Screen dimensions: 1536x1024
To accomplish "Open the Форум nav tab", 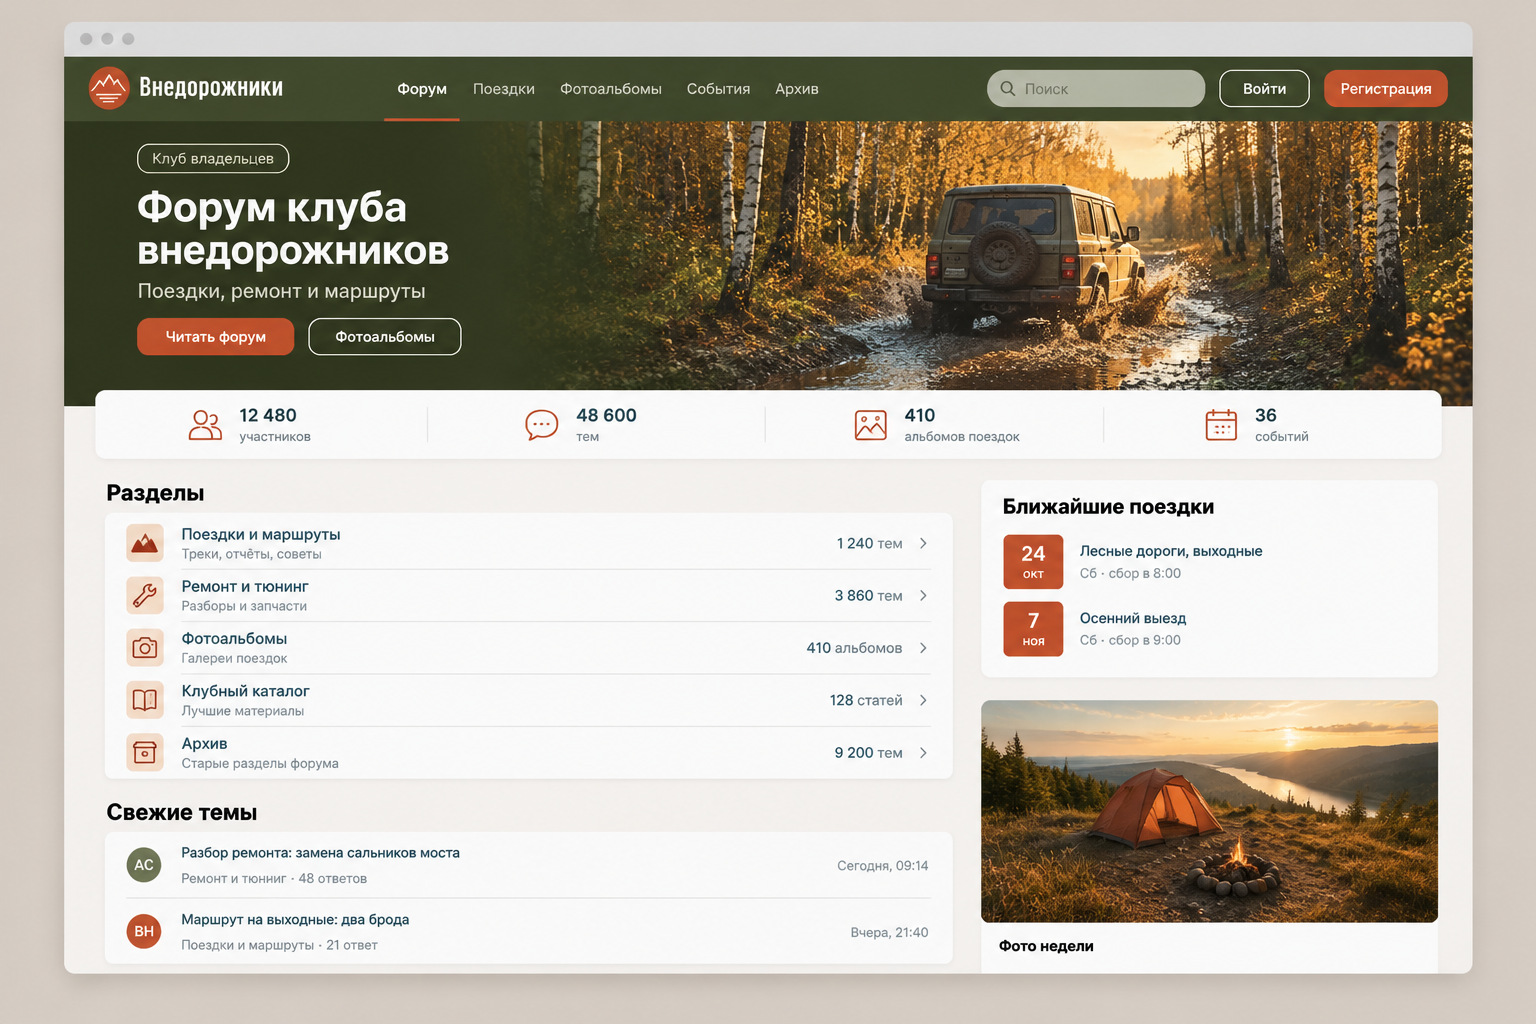I will 422,89.
